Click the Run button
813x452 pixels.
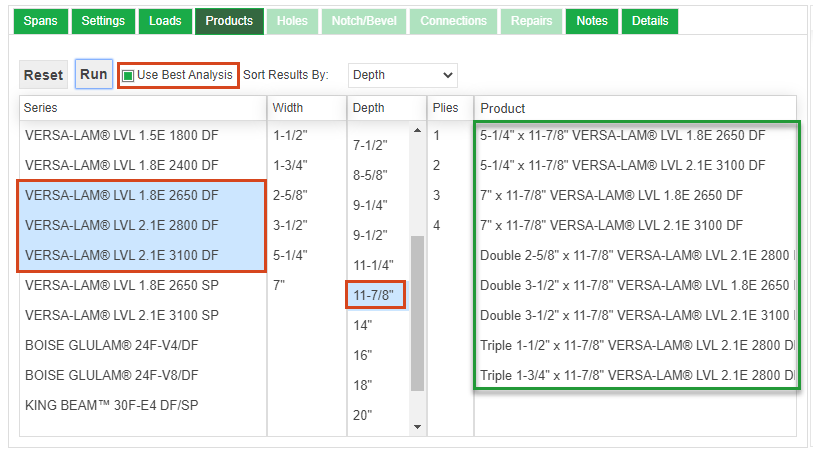pos(94,74)
